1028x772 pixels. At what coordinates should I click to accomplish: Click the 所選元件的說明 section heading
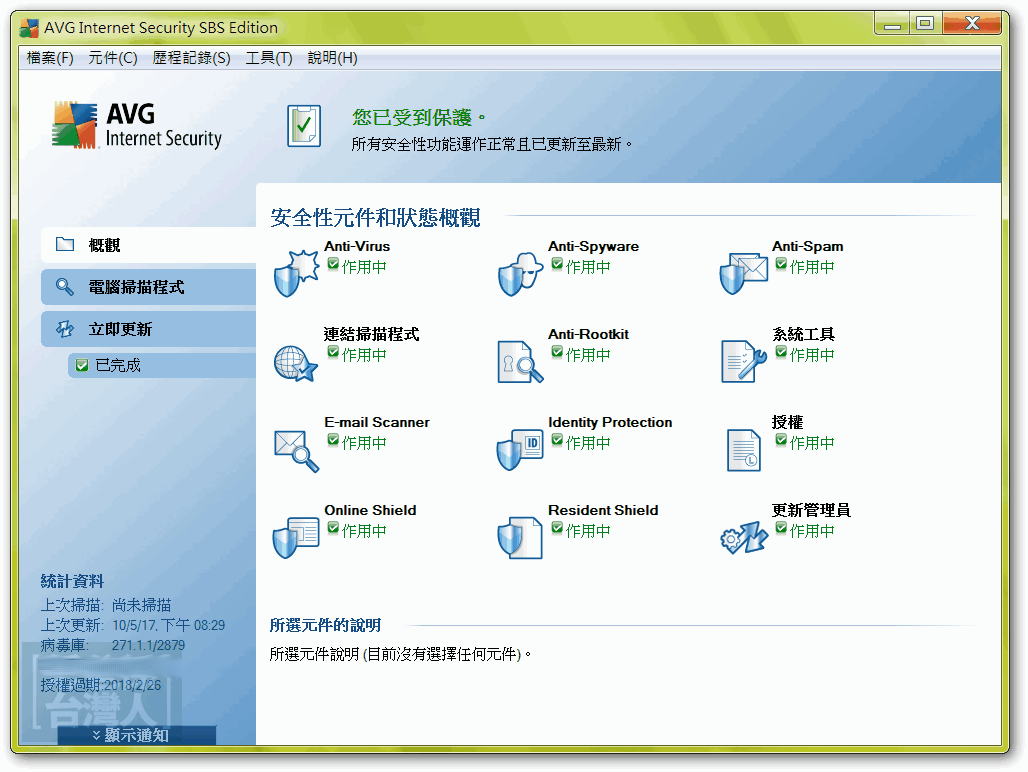point(325,625)
